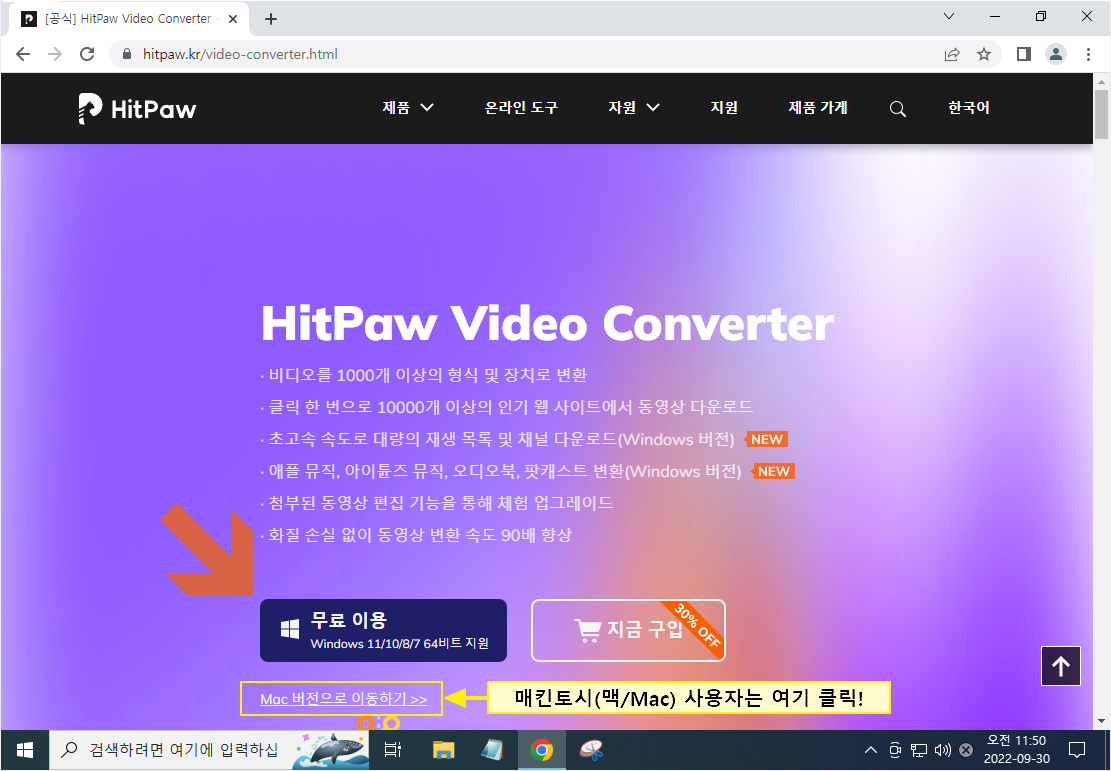1111x771 pixels.
Task: Click the 한국어 language selector
Action: tap(969, 108)
